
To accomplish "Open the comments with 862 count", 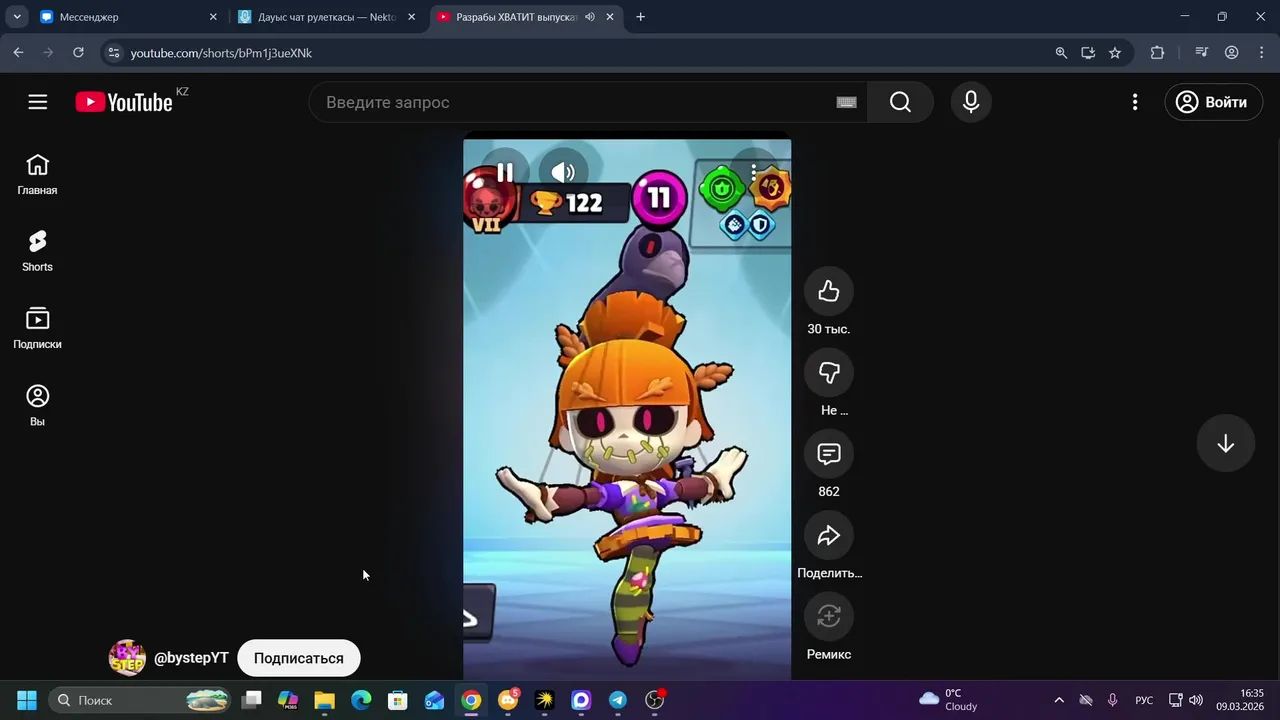I will pyautogui.click(x=828, y=454).
